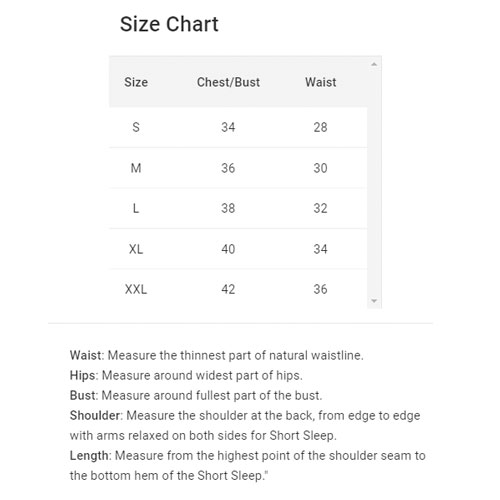Click the scrollbar down arrow
The height and width of the screenshot is (500, 500).
tap(374, 301)
